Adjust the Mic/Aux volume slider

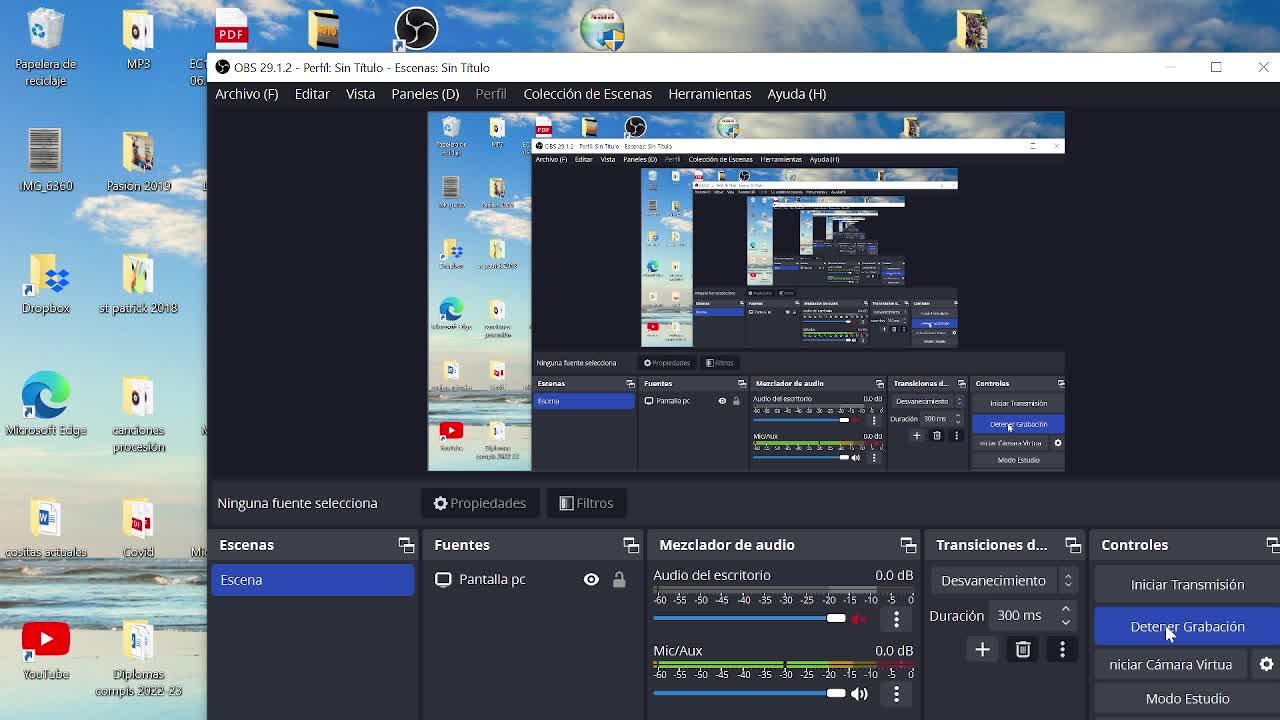[x=836, y=694]
